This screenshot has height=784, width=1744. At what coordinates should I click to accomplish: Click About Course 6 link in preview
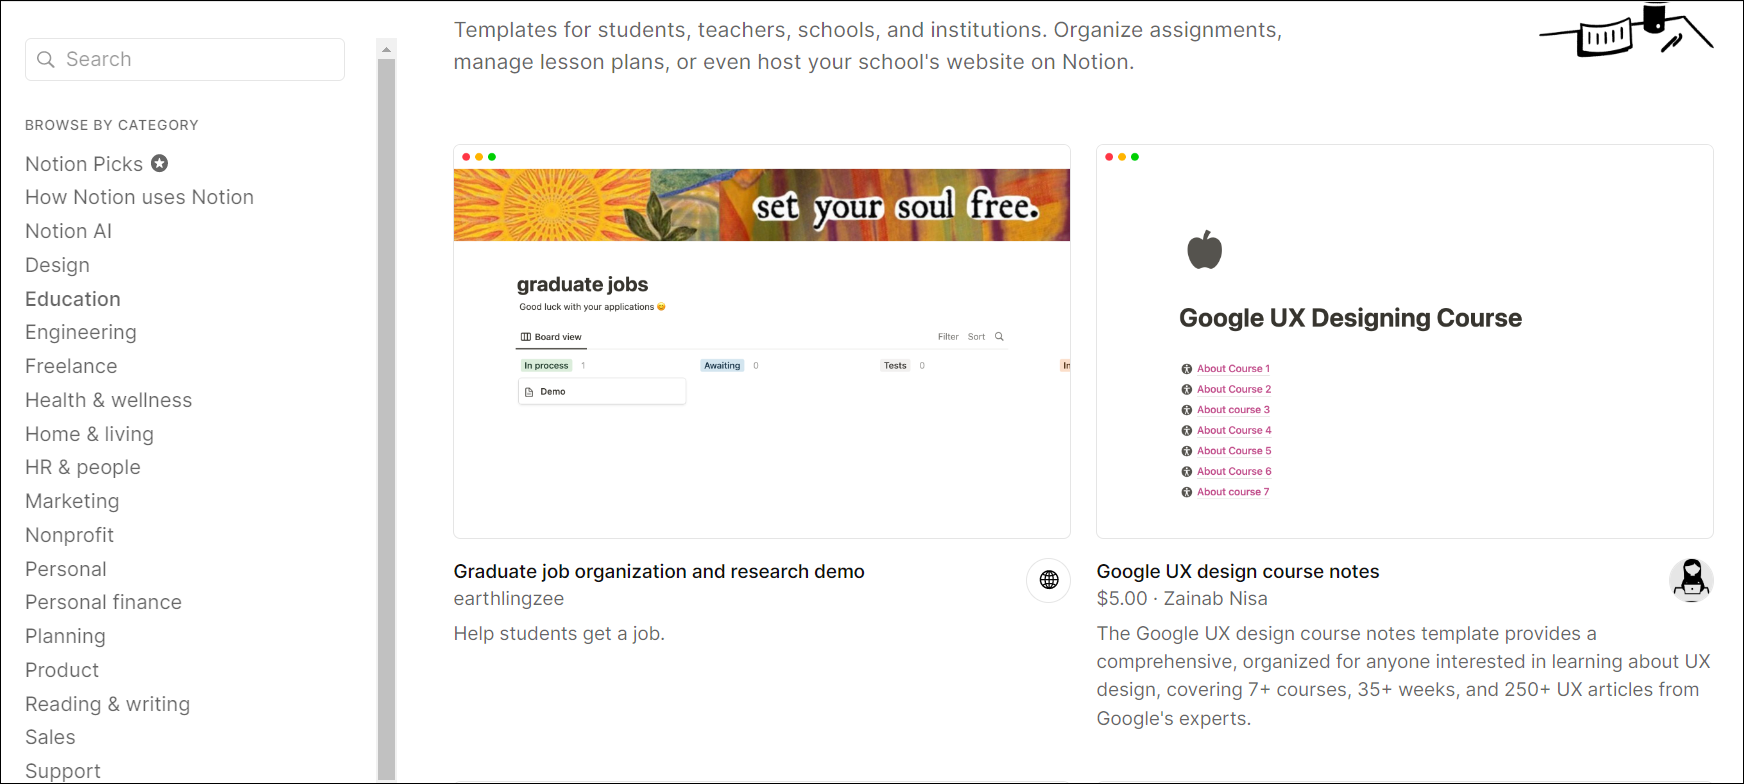click(x=1234, y=471)
